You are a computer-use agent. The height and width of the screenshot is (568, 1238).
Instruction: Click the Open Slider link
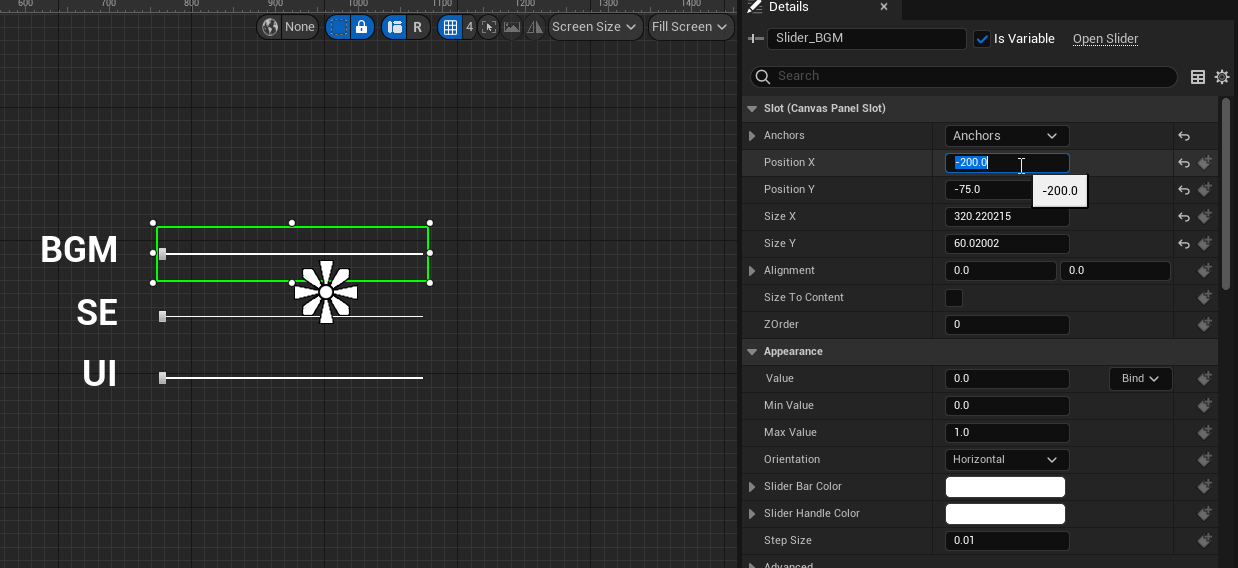[1105, 39]
